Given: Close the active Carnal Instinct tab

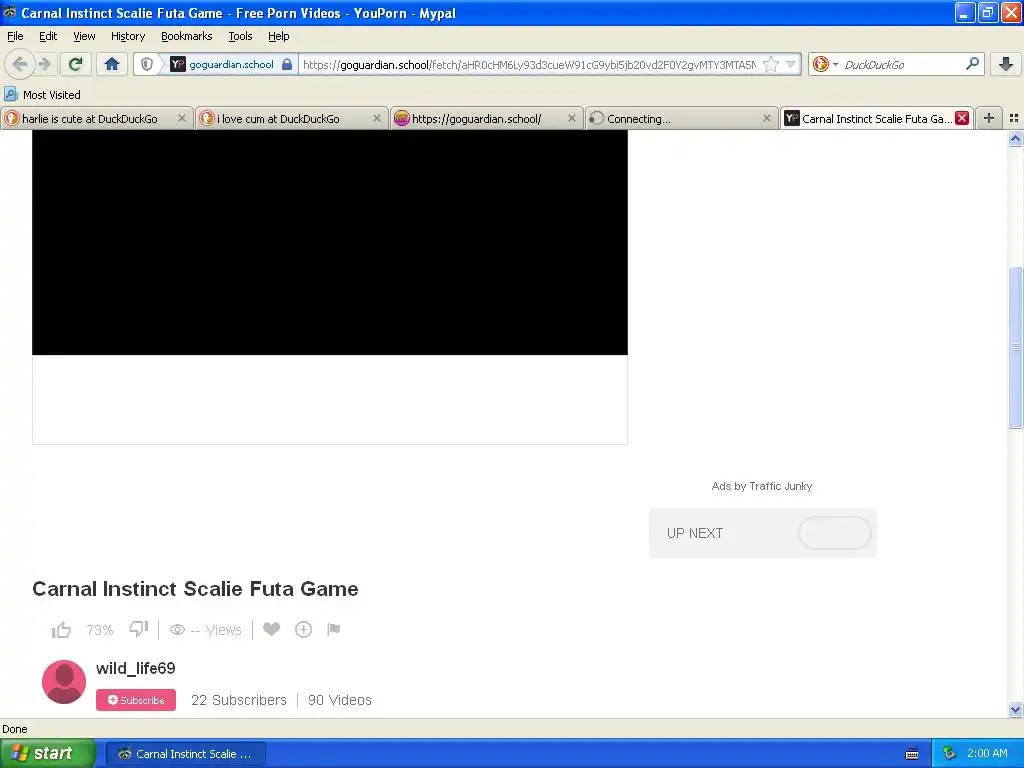Looking at the screenshot, I should pos(962,118).
